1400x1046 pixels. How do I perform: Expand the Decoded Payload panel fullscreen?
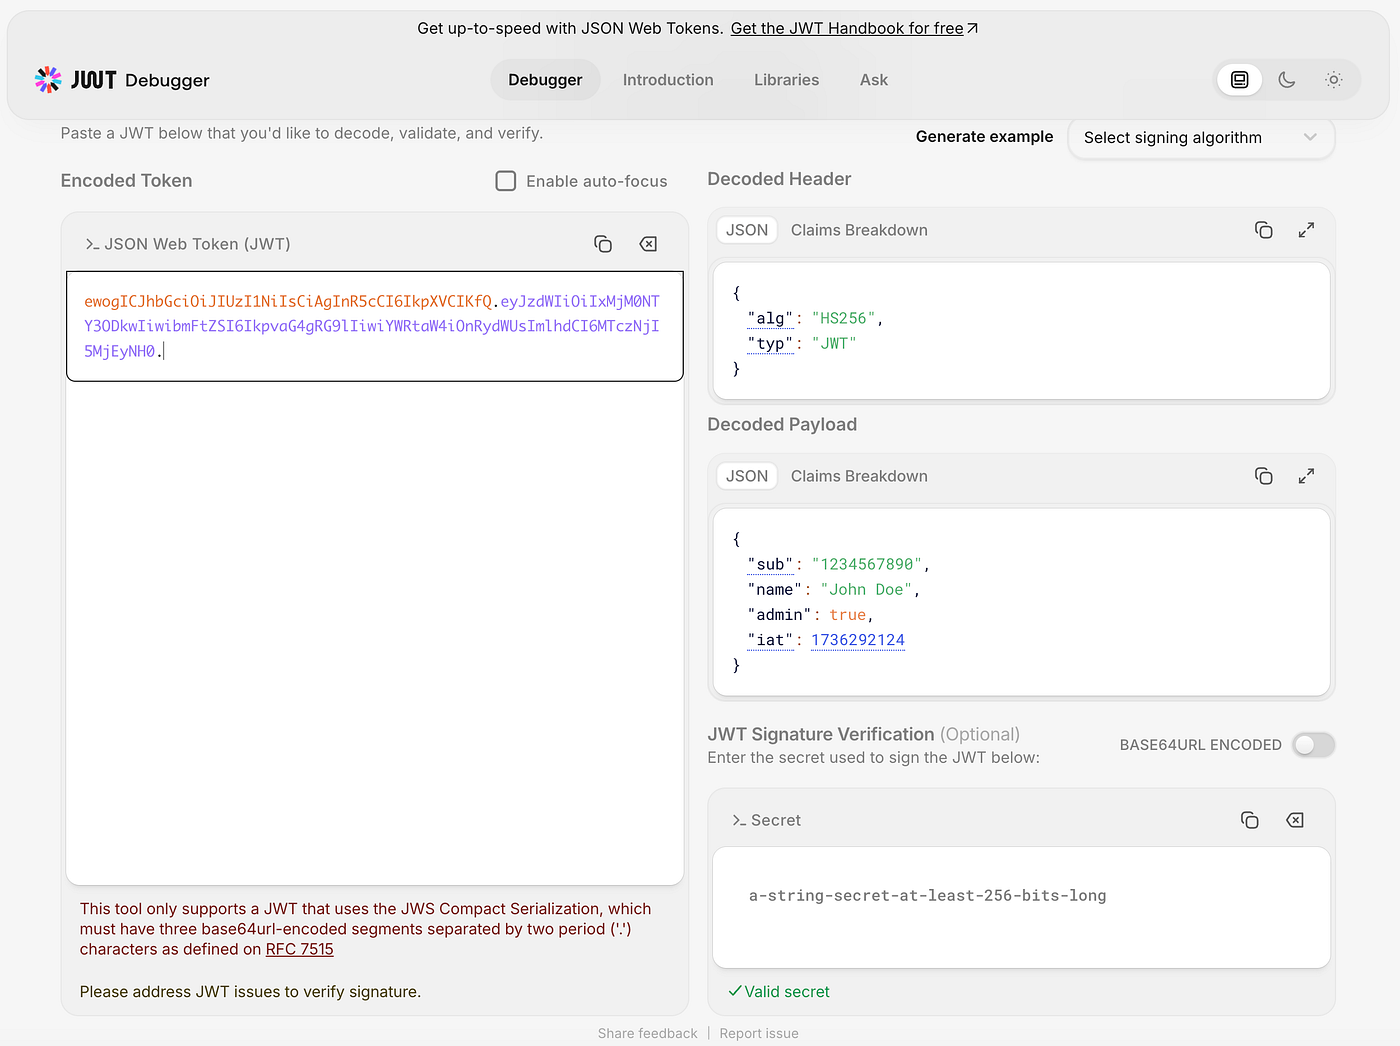[1306, 476]
